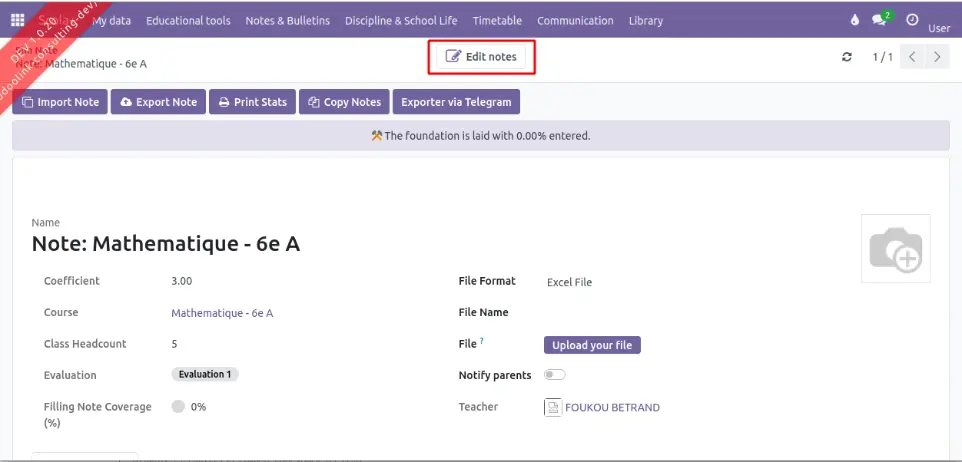
Task: Expand the Notes & Bulletins menu
Action: 287,20
